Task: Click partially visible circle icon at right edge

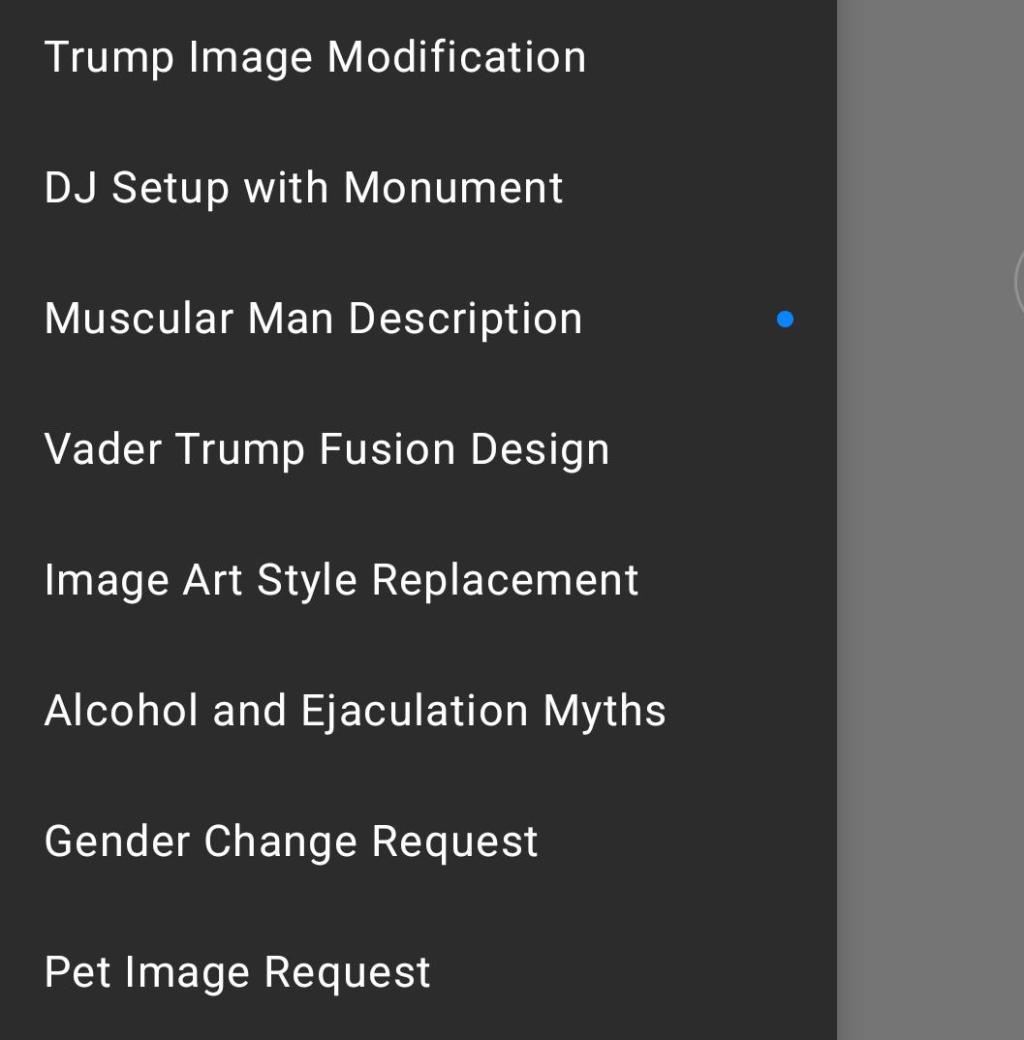Action: pos(1019,283)
